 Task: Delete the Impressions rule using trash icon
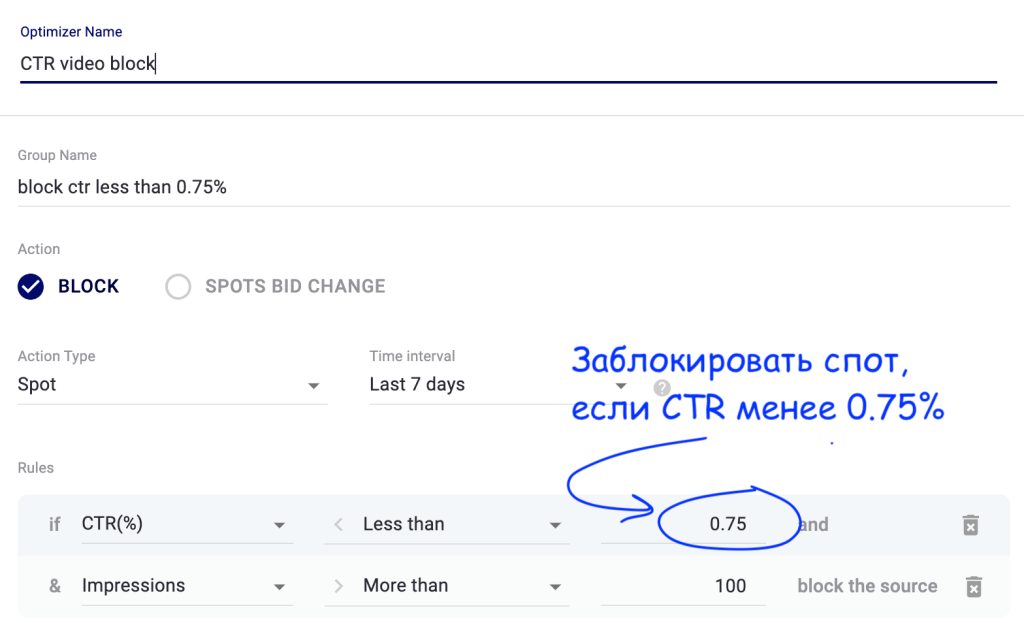973,587
